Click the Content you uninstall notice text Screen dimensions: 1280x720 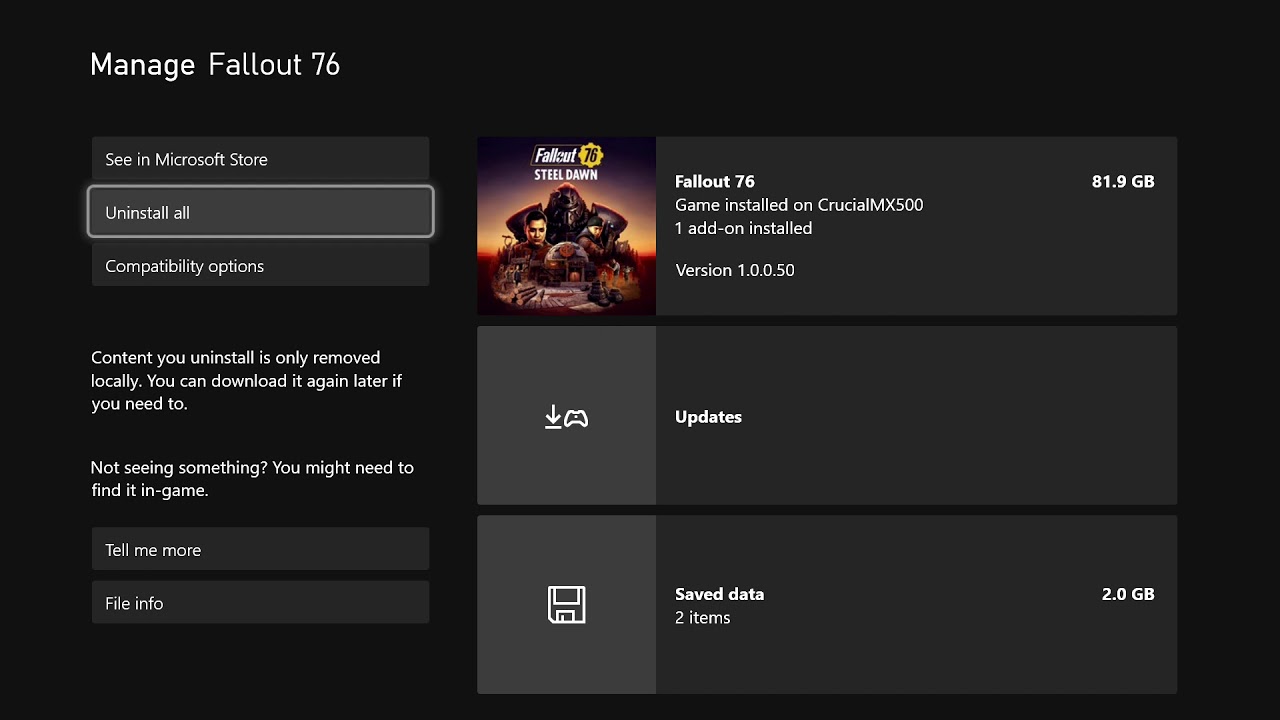247,381
